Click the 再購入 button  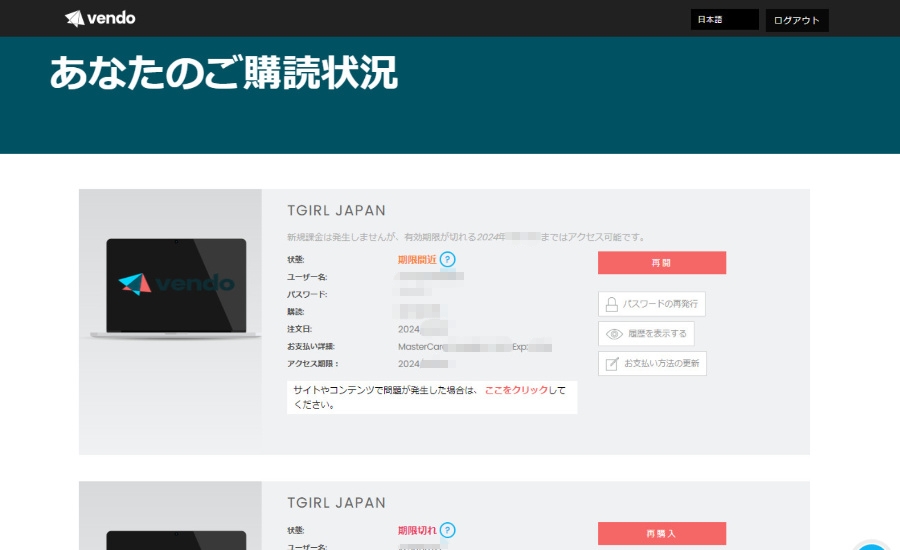tap(662, 533)
